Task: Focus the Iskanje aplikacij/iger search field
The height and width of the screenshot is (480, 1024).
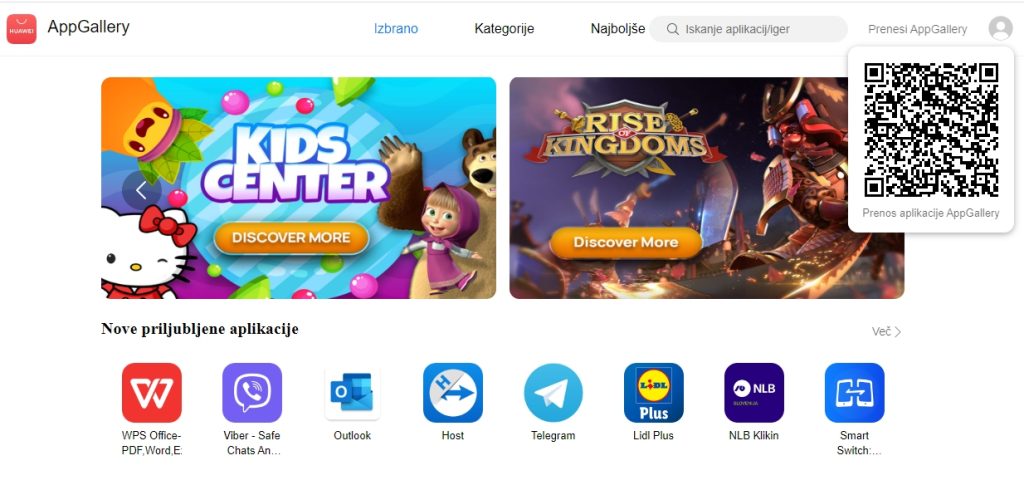Action: coord(748,29)
